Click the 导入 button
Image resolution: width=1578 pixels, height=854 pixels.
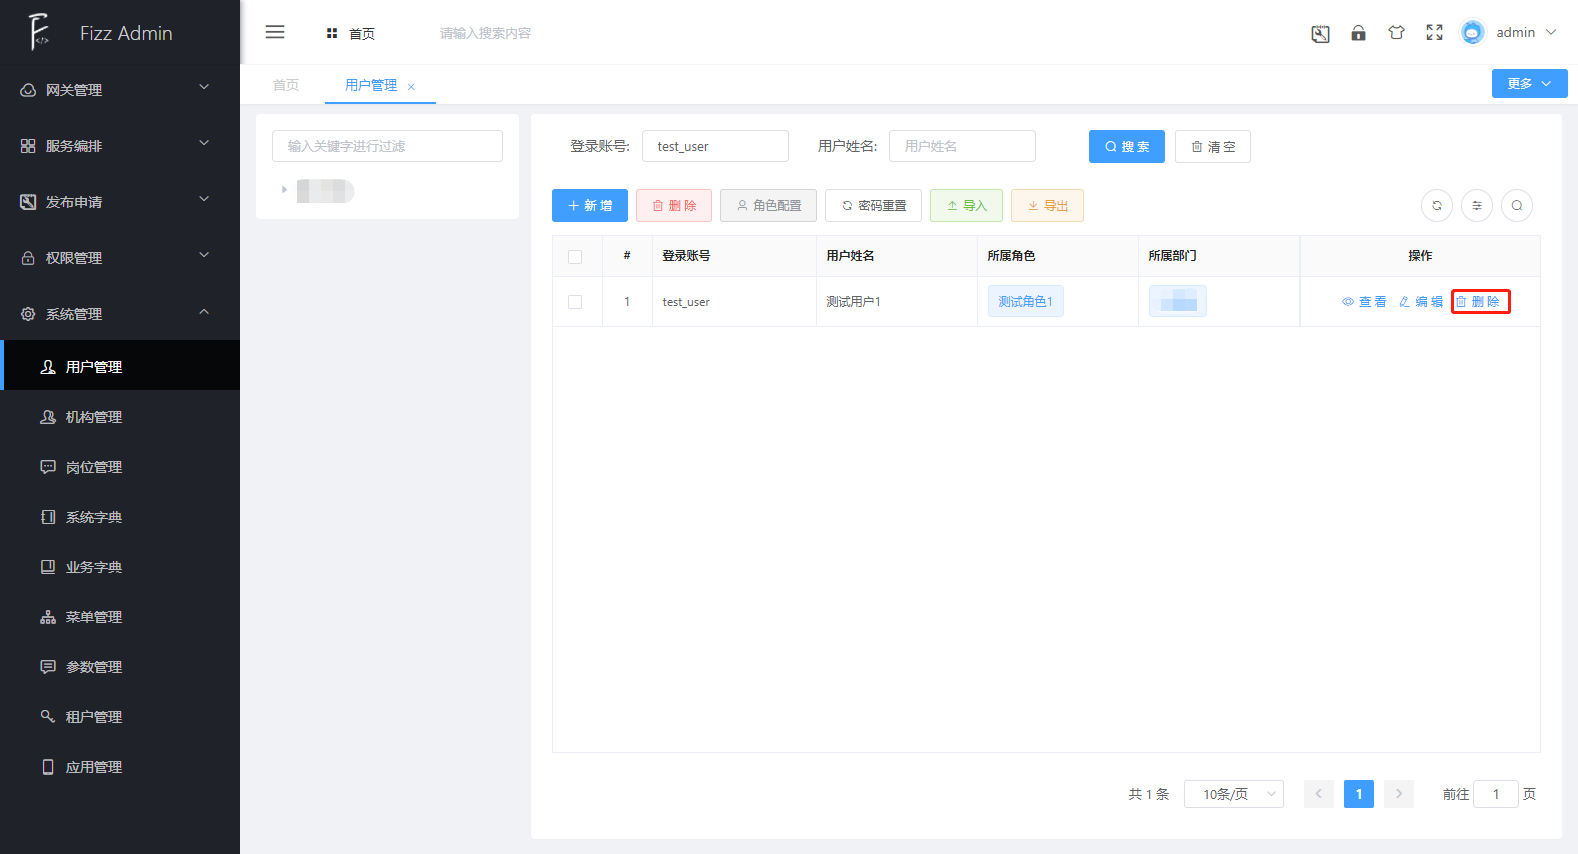pos(966,205)
